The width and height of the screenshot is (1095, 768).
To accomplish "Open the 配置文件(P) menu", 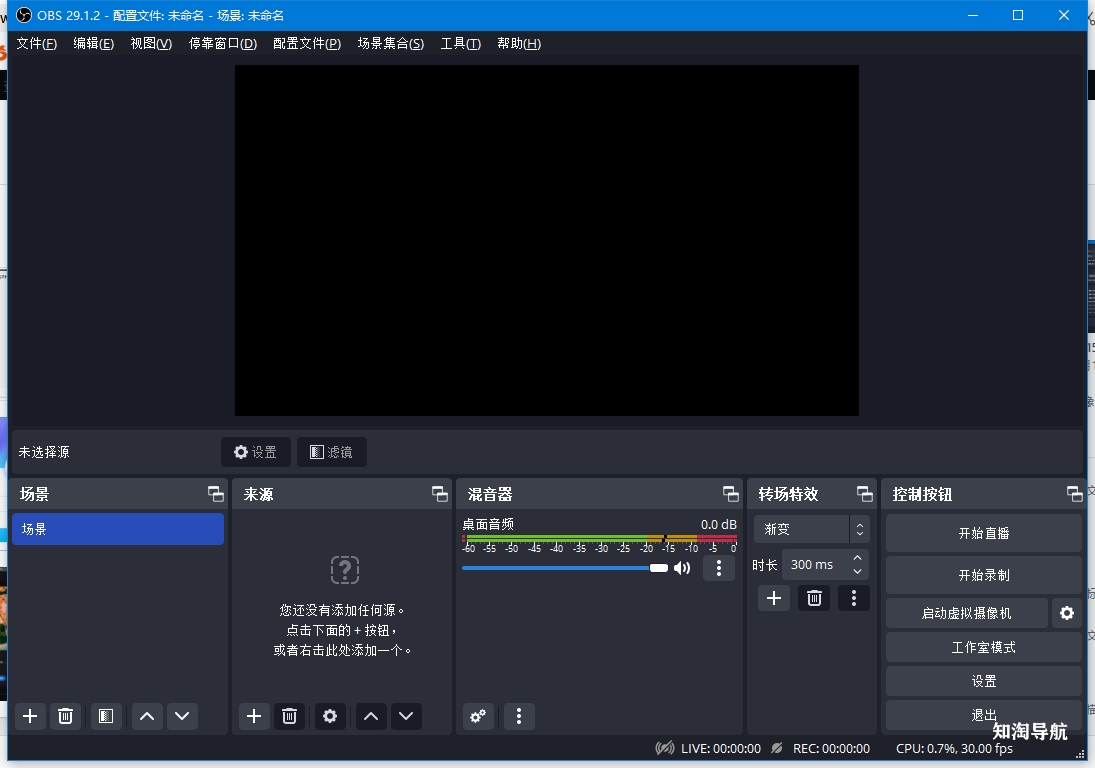I will click(307, 43).
